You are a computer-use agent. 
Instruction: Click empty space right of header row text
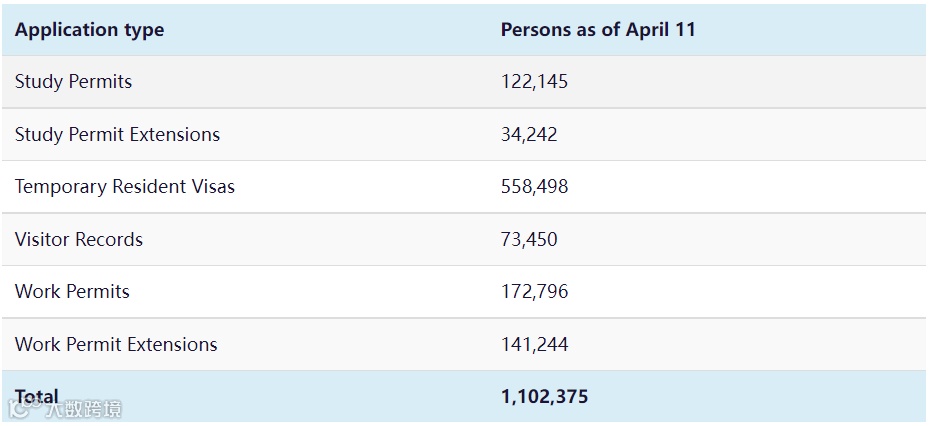coord(810,30)
